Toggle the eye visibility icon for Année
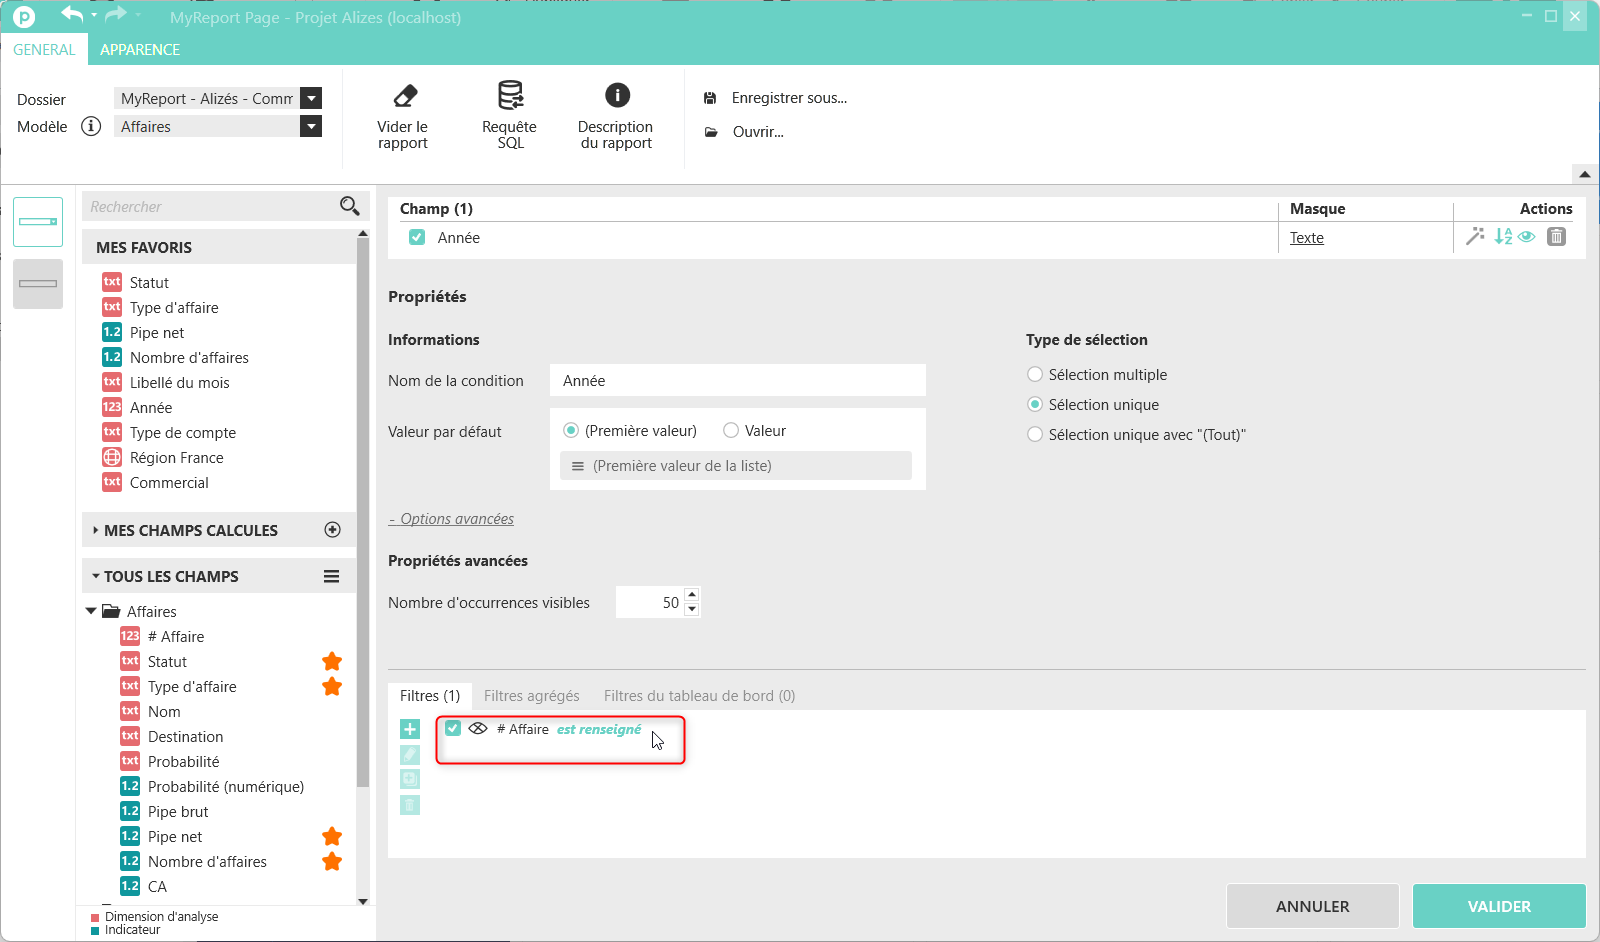This screenshot has height=942, width=1600. (1526, 237)
